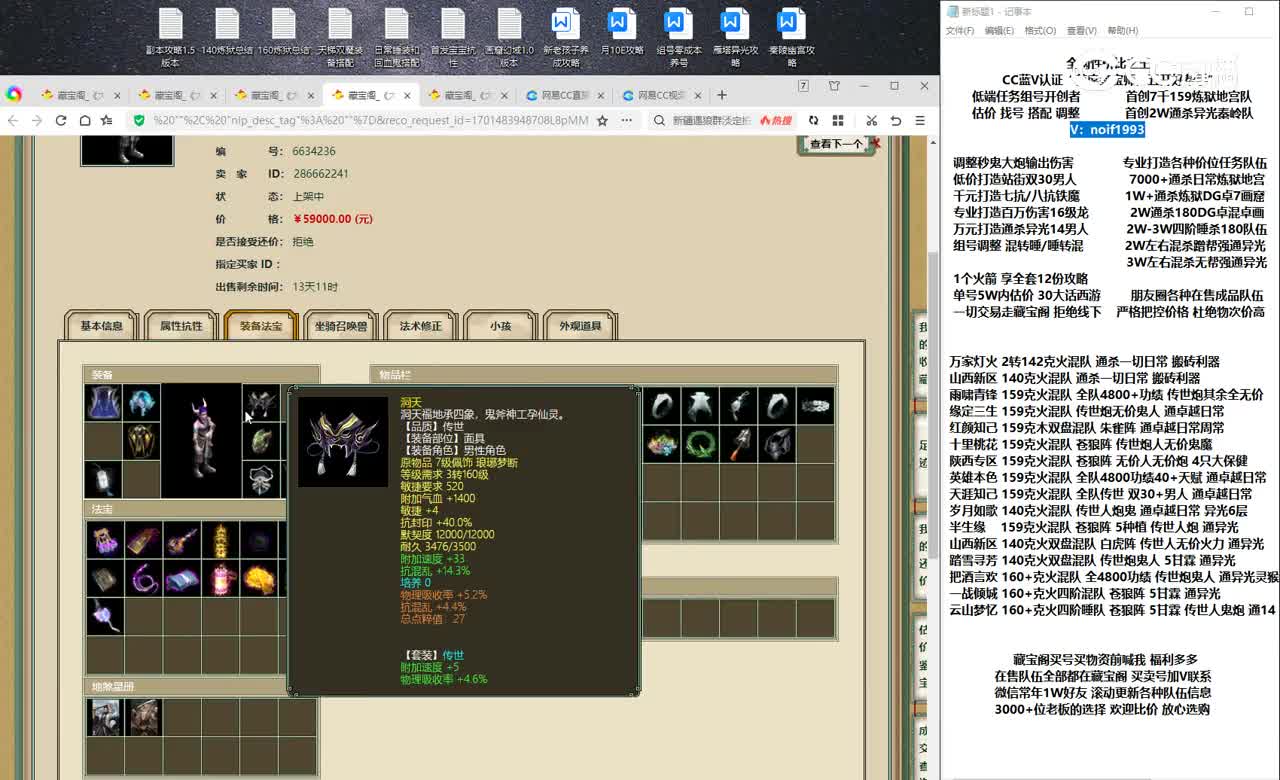The width and height of the screenshot is (1280, 780).
Task: Click the colorful flower inventory item
Action: [x=662, y=442]
